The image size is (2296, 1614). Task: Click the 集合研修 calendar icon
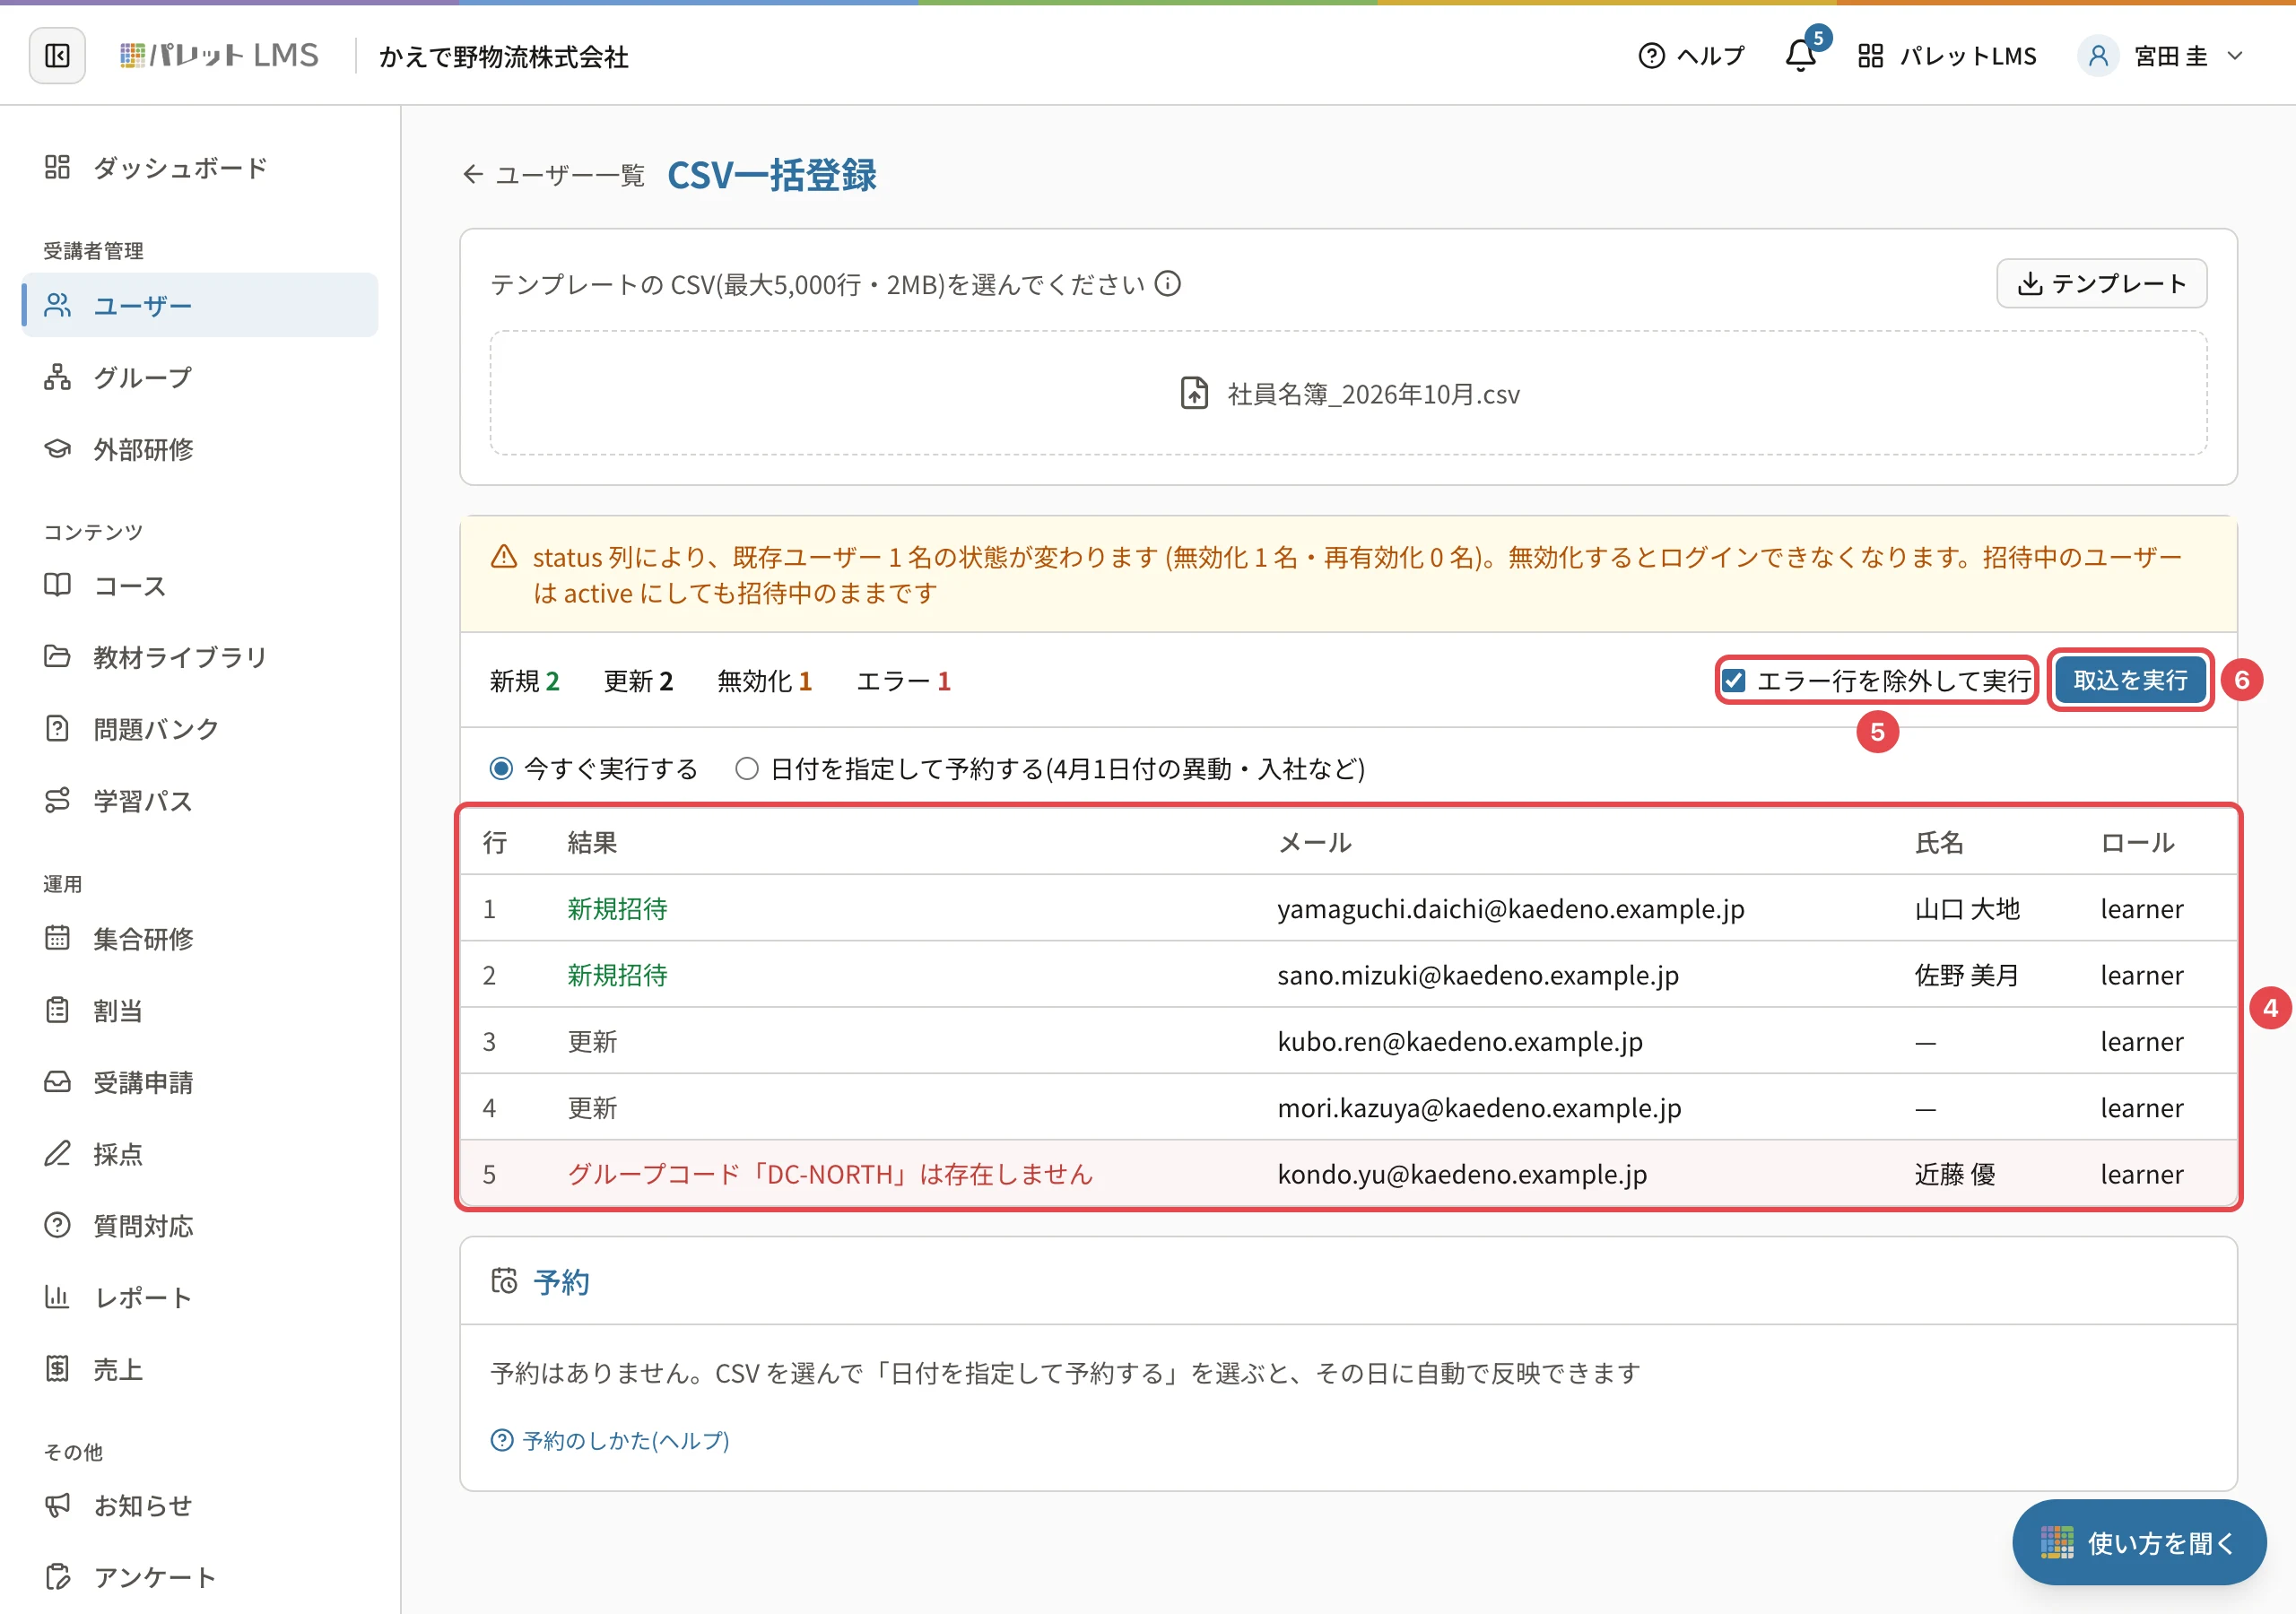coord(57,938)
